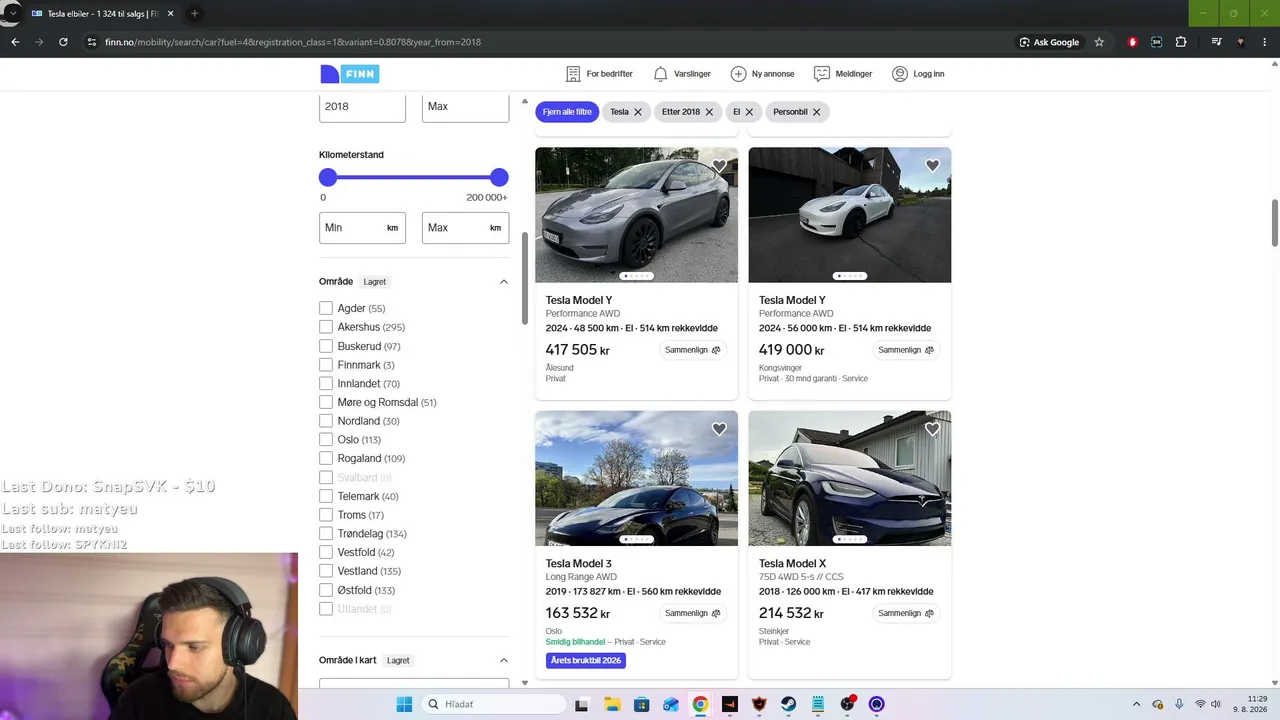Compare the 417 505 kr Model Y via Sammenlign
1280x720 pixels.
point(692,350)
